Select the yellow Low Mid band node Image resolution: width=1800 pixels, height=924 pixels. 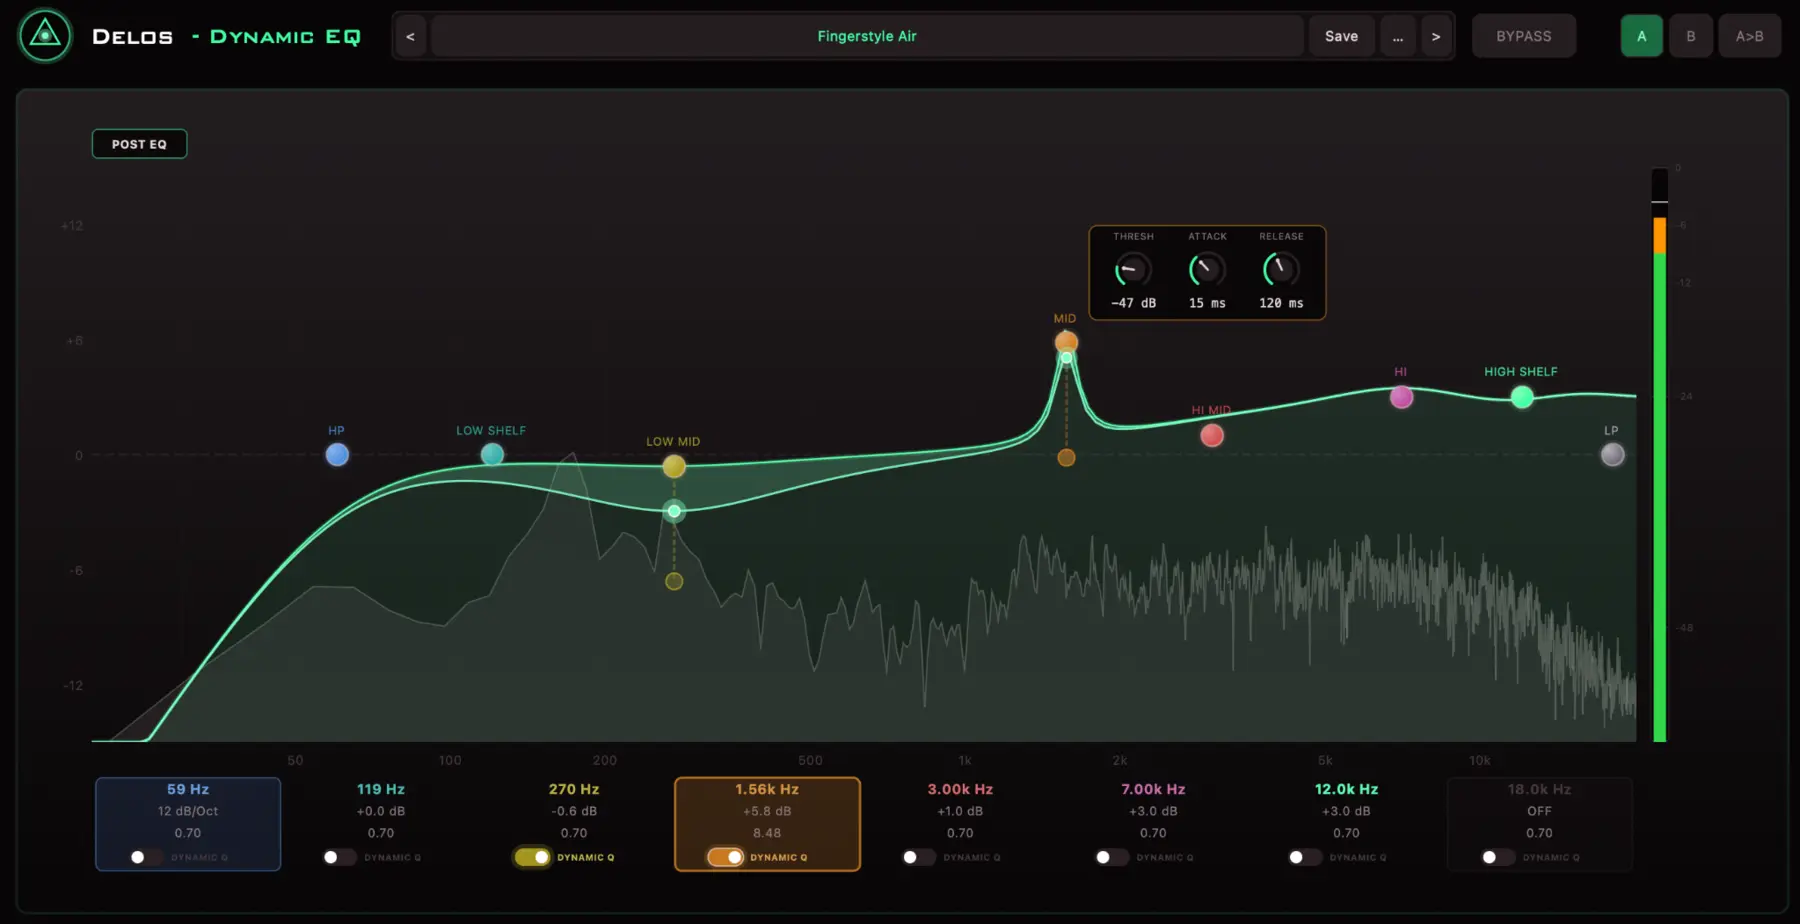pyautogui.click(x=674, y=466)
